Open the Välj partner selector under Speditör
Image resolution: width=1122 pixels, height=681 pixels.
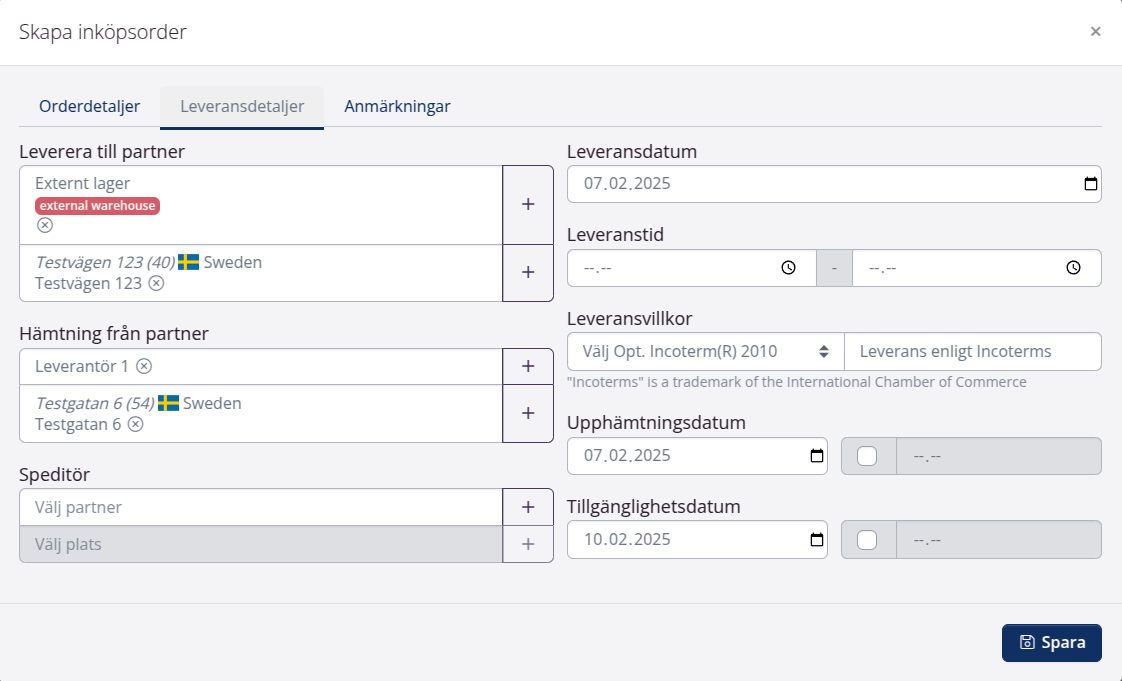[x=250, y=507]
